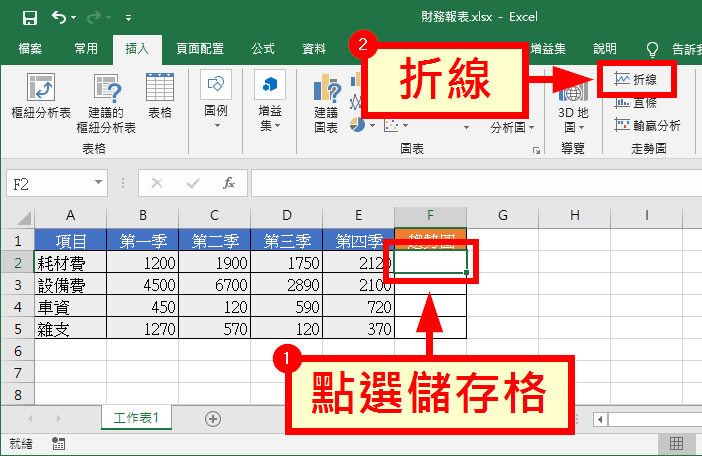Switch to the 頁面配置 tab

200,48
